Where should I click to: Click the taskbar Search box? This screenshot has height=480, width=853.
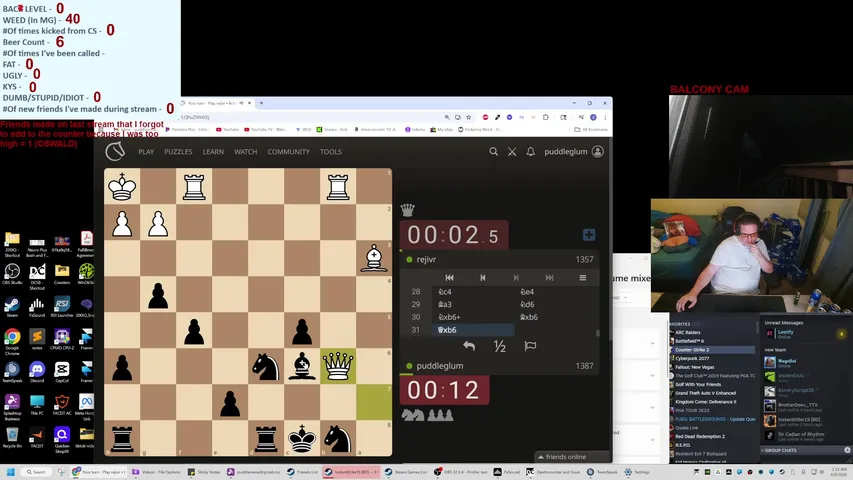(x=36, y=472)
